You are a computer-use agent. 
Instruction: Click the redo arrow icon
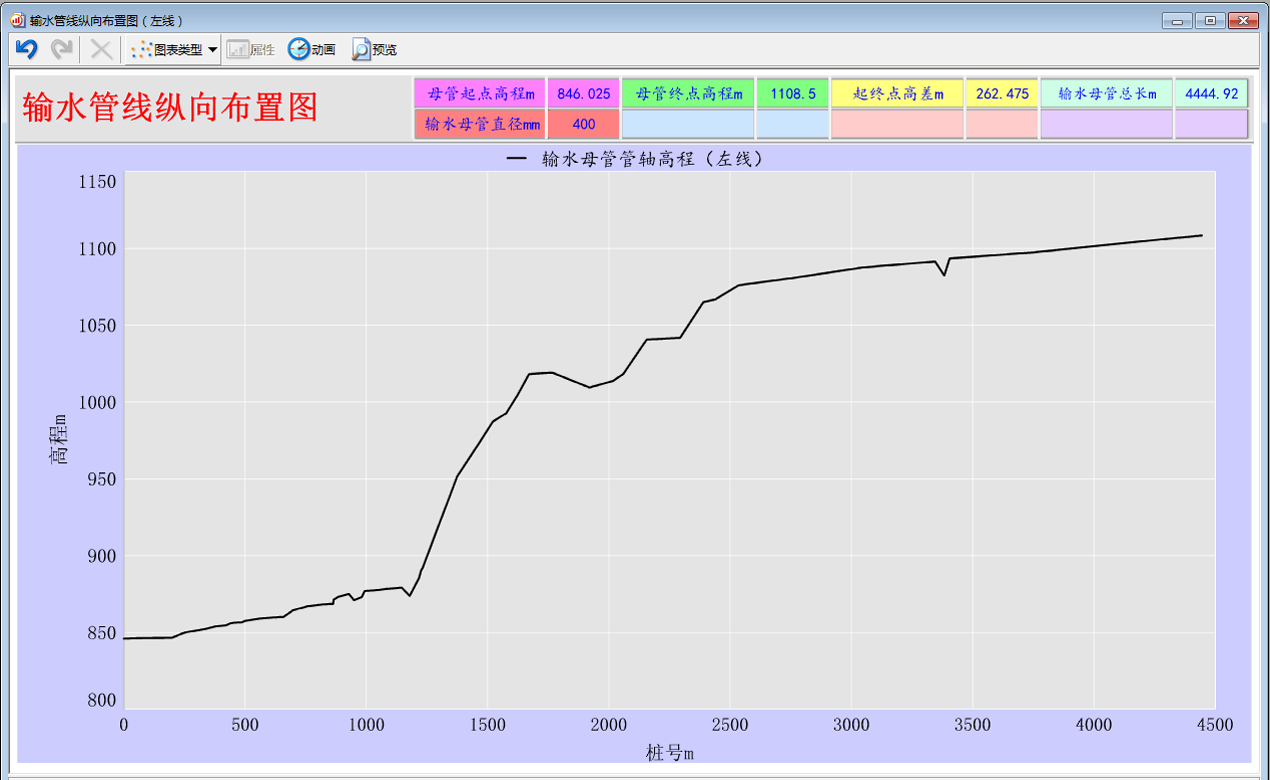(62, 49)
